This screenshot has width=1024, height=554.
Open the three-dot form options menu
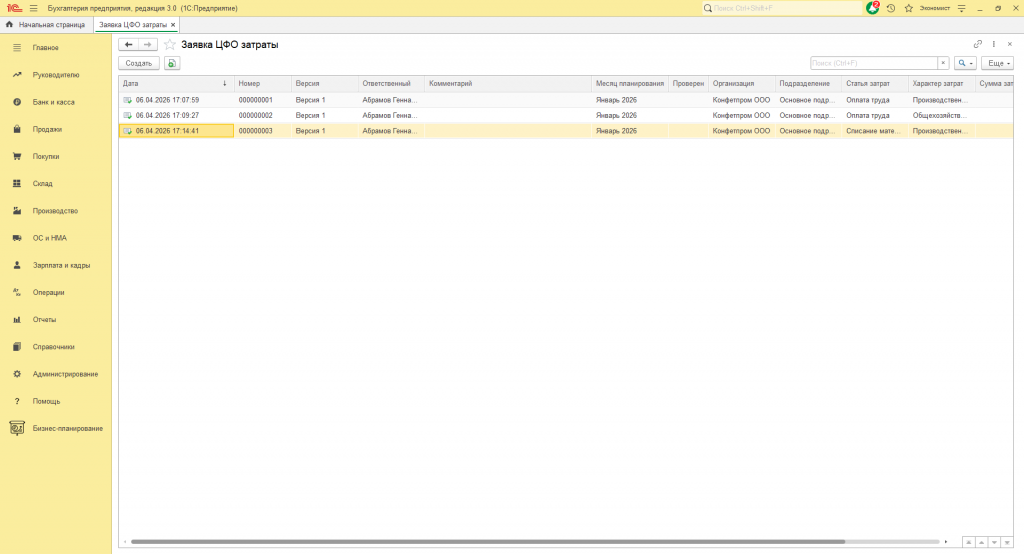pyautogui.click(x=994, y=44)
